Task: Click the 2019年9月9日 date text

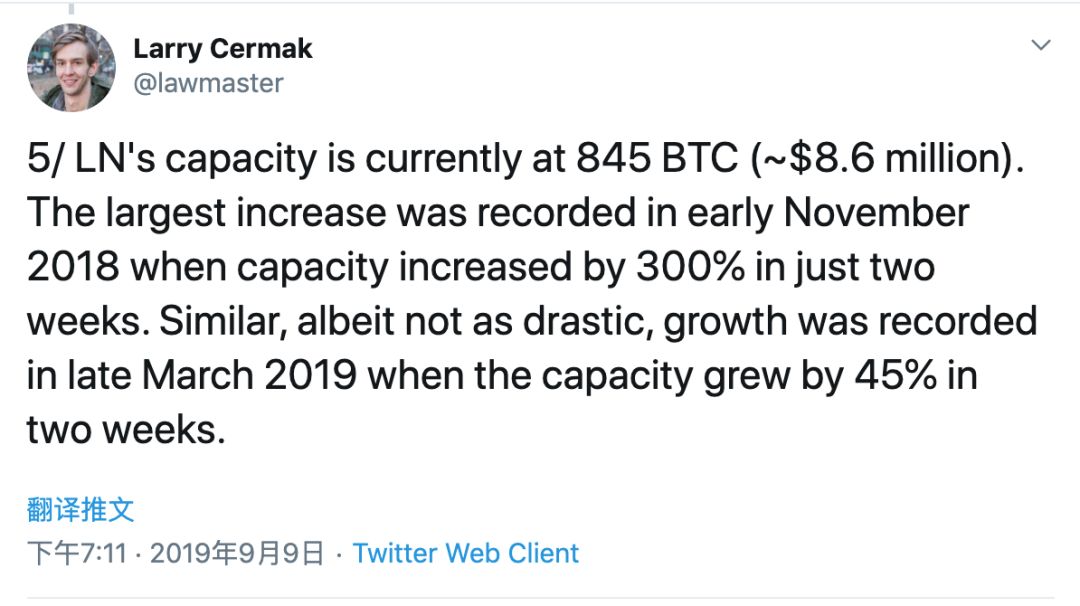Action: [x=237, y=553]
